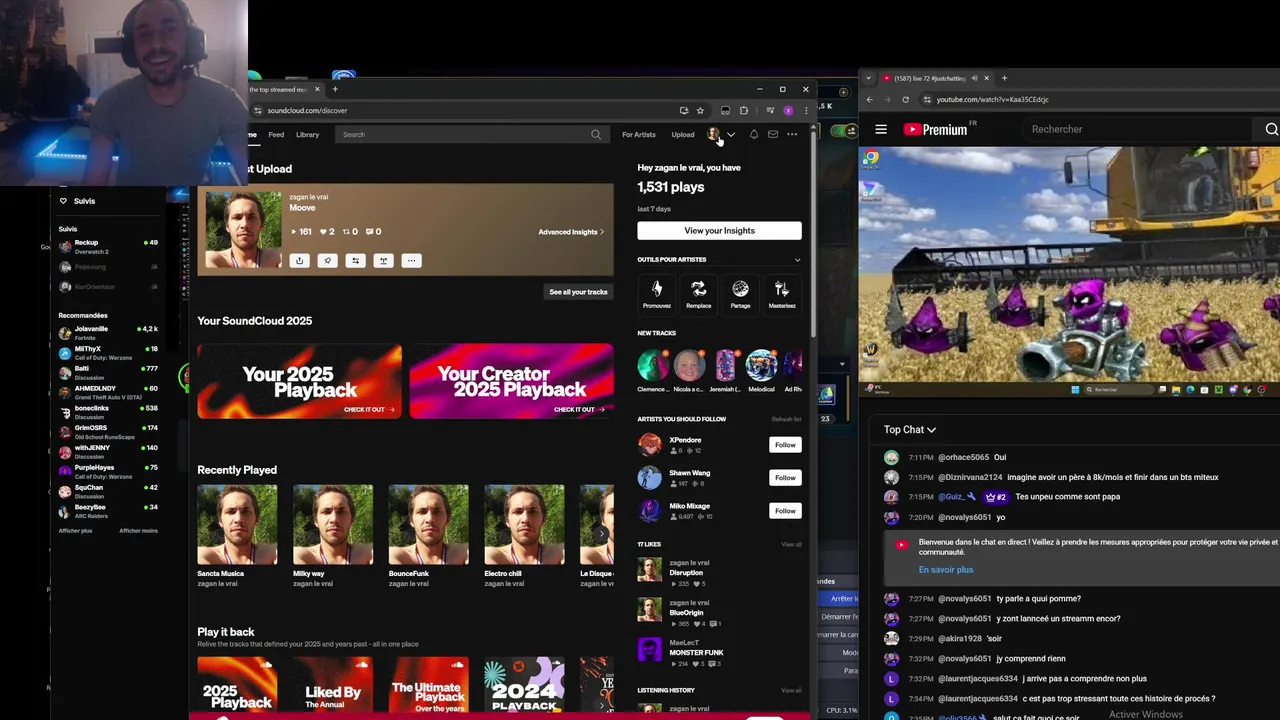Viewport: 1280px width, 720px height.
Task: Click View all next to 17 Likes
Action: coord(791,545)
